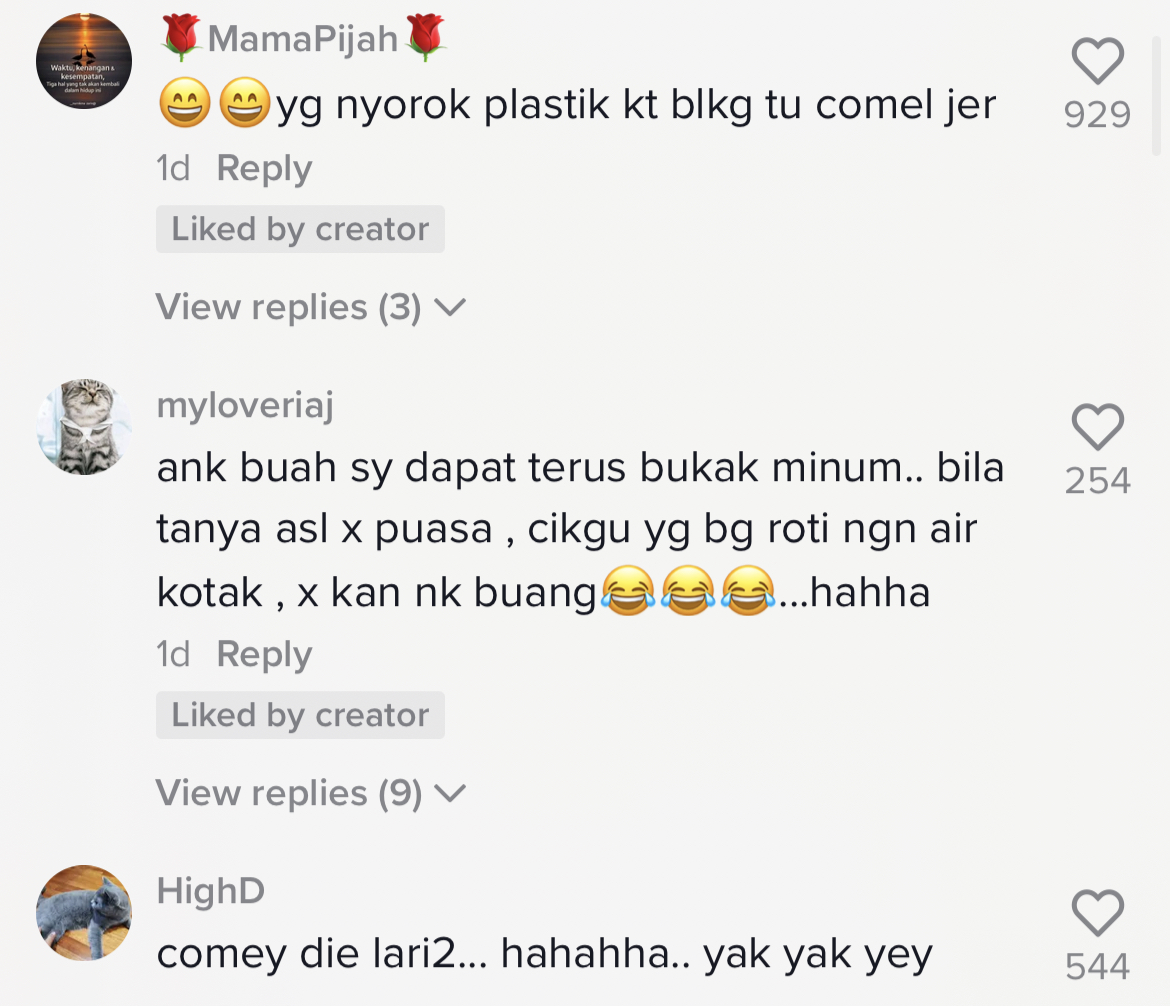Click the 929 likes count
The height and width of the screenshot is (1006, 1170).
(x=1098, y=115)
